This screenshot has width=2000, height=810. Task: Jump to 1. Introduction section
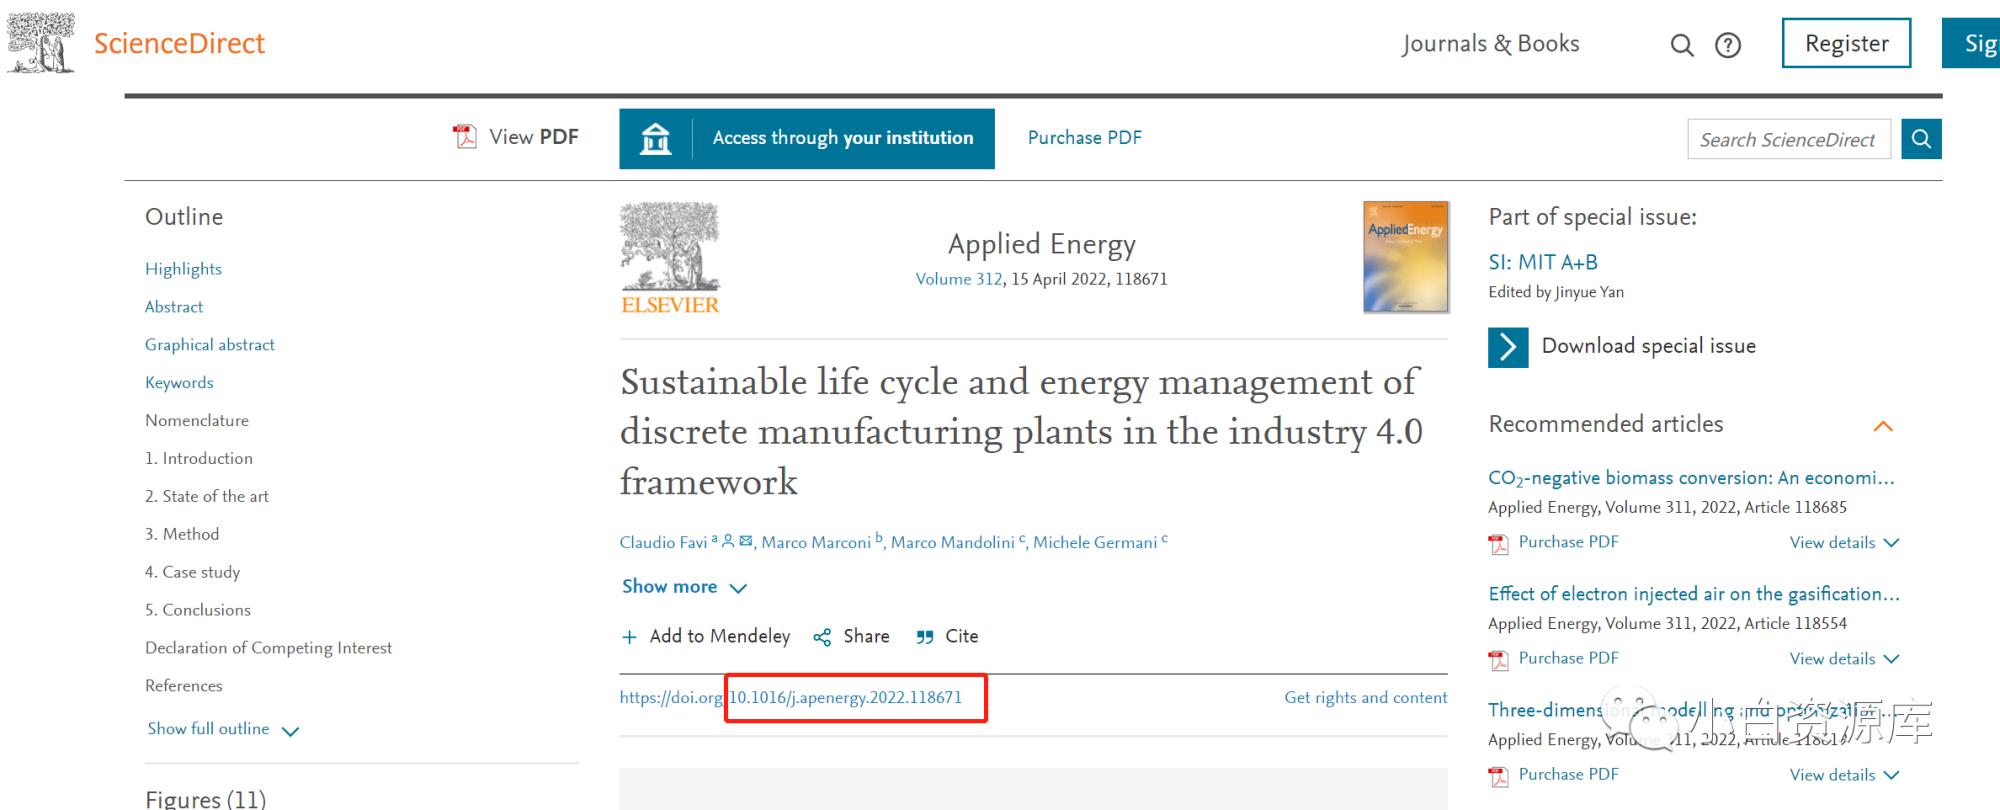199,459
